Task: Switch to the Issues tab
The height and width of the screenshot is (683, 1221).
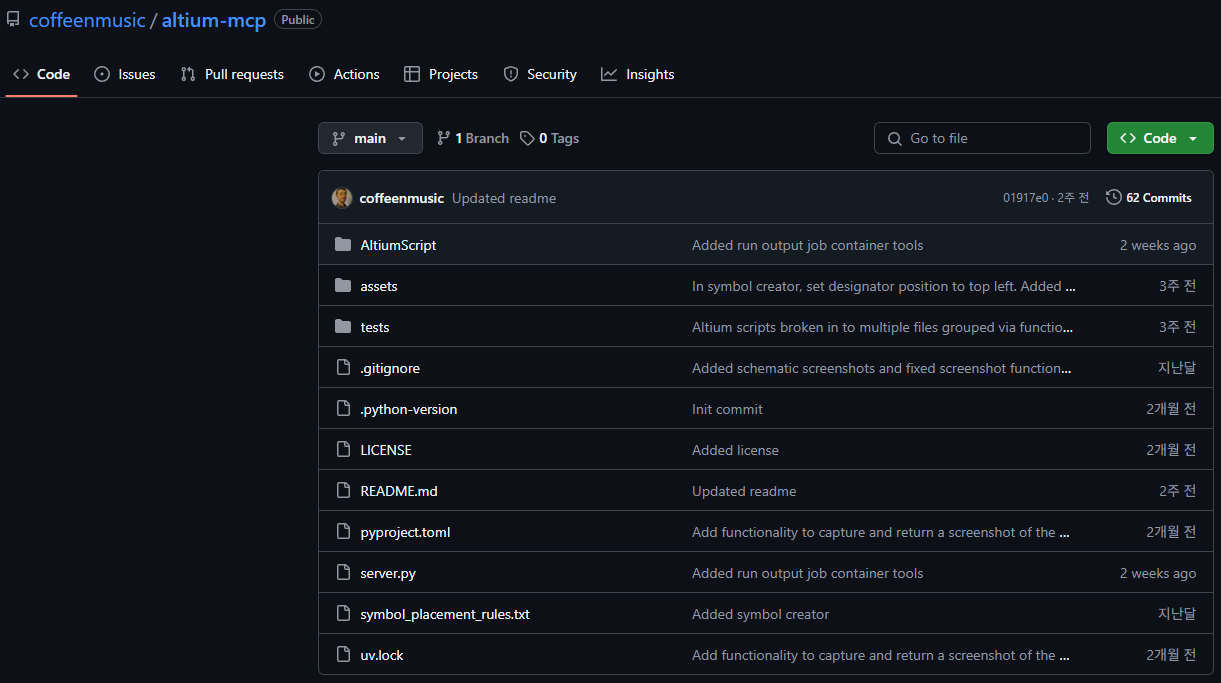Action: click(125, 74)
